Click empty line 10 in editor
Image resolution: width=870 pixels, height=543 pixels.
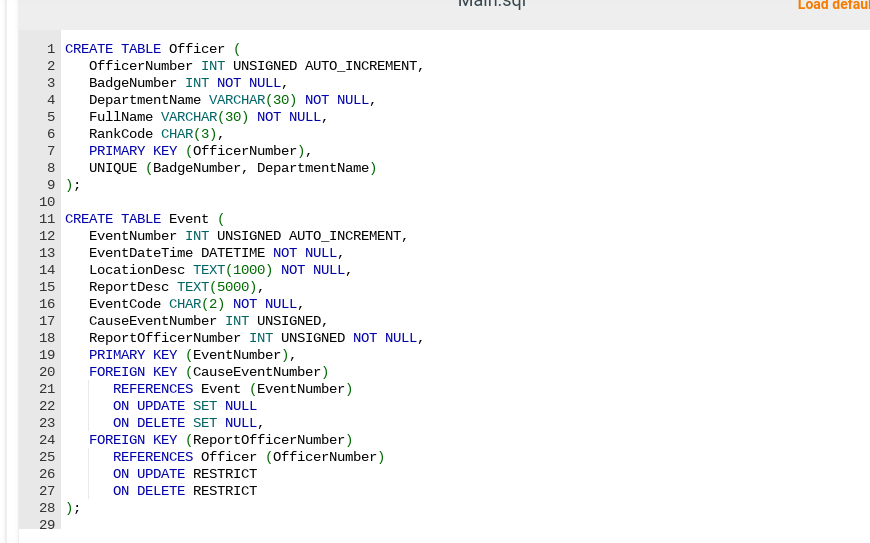tap(465, 202)
